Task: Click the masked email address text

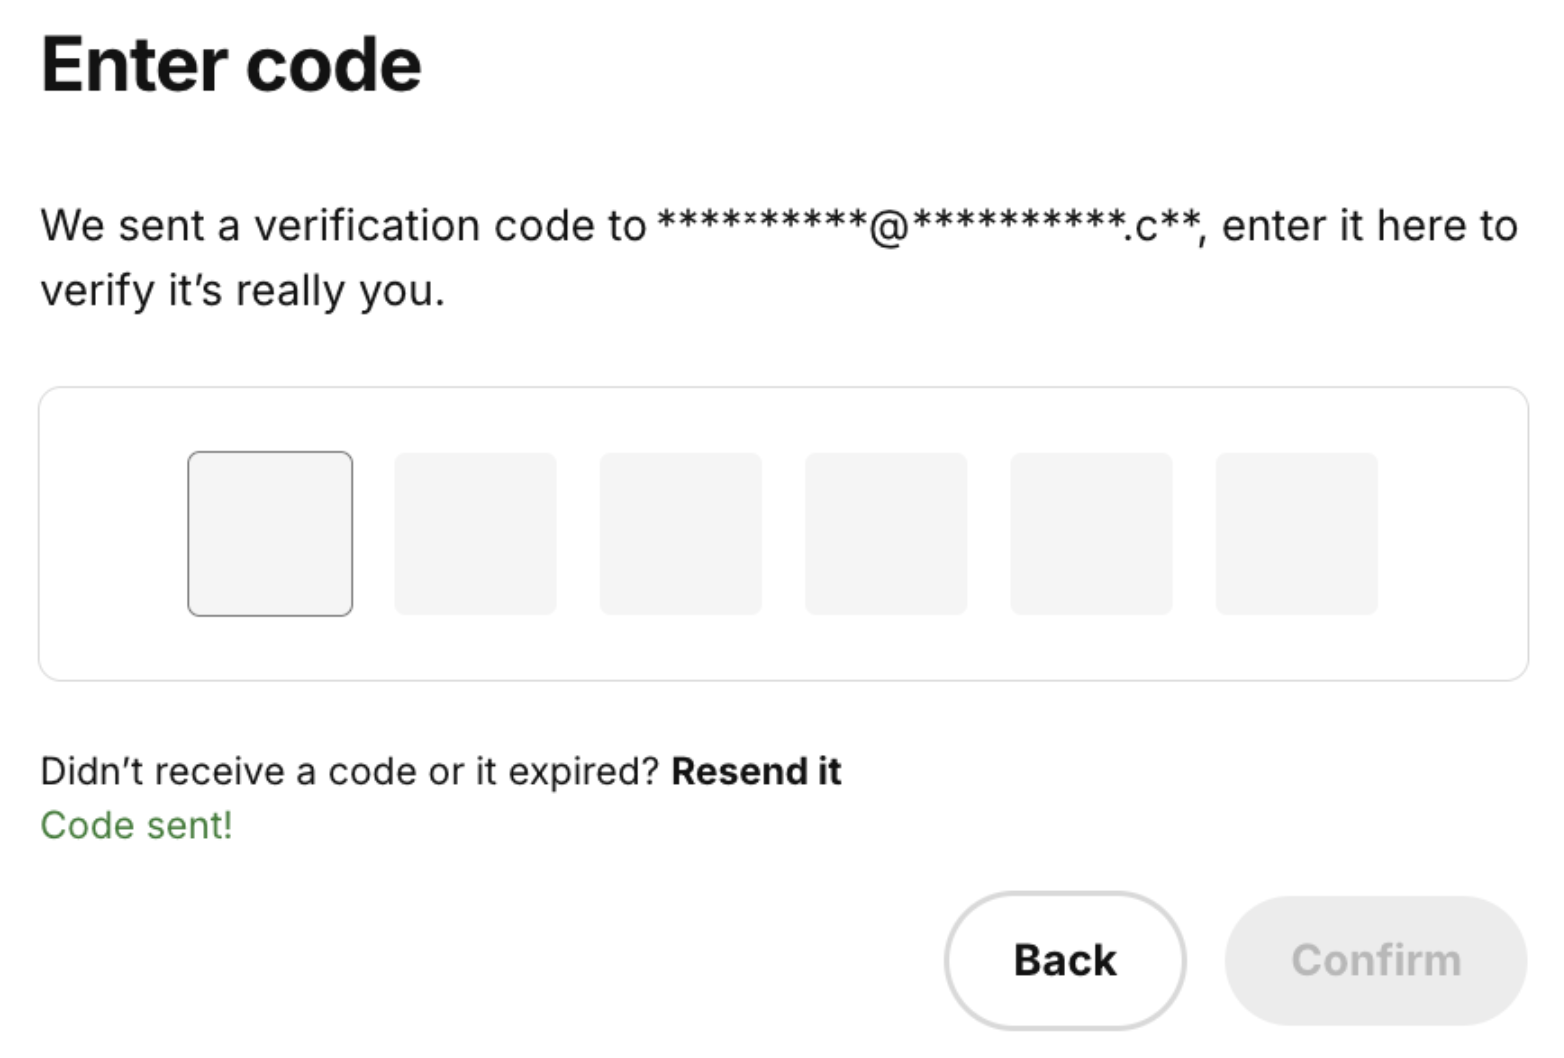Action: 930,226
